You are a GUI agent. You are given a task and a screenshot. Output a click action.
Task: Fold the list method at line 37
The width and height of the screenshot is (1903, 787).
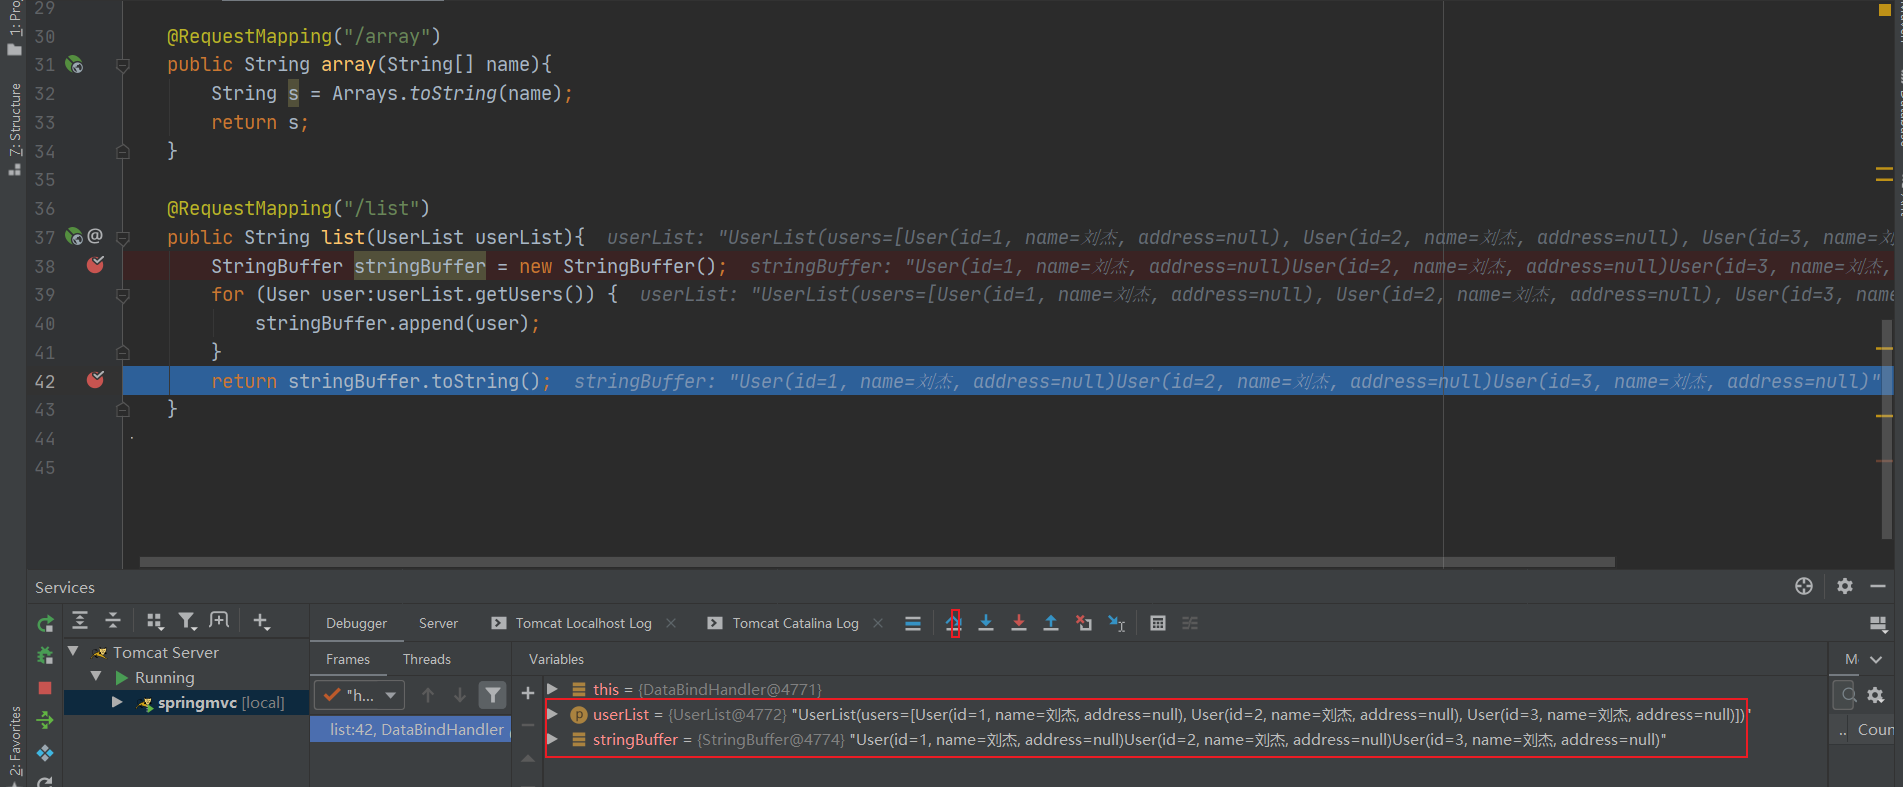click(x=123, y=237)
